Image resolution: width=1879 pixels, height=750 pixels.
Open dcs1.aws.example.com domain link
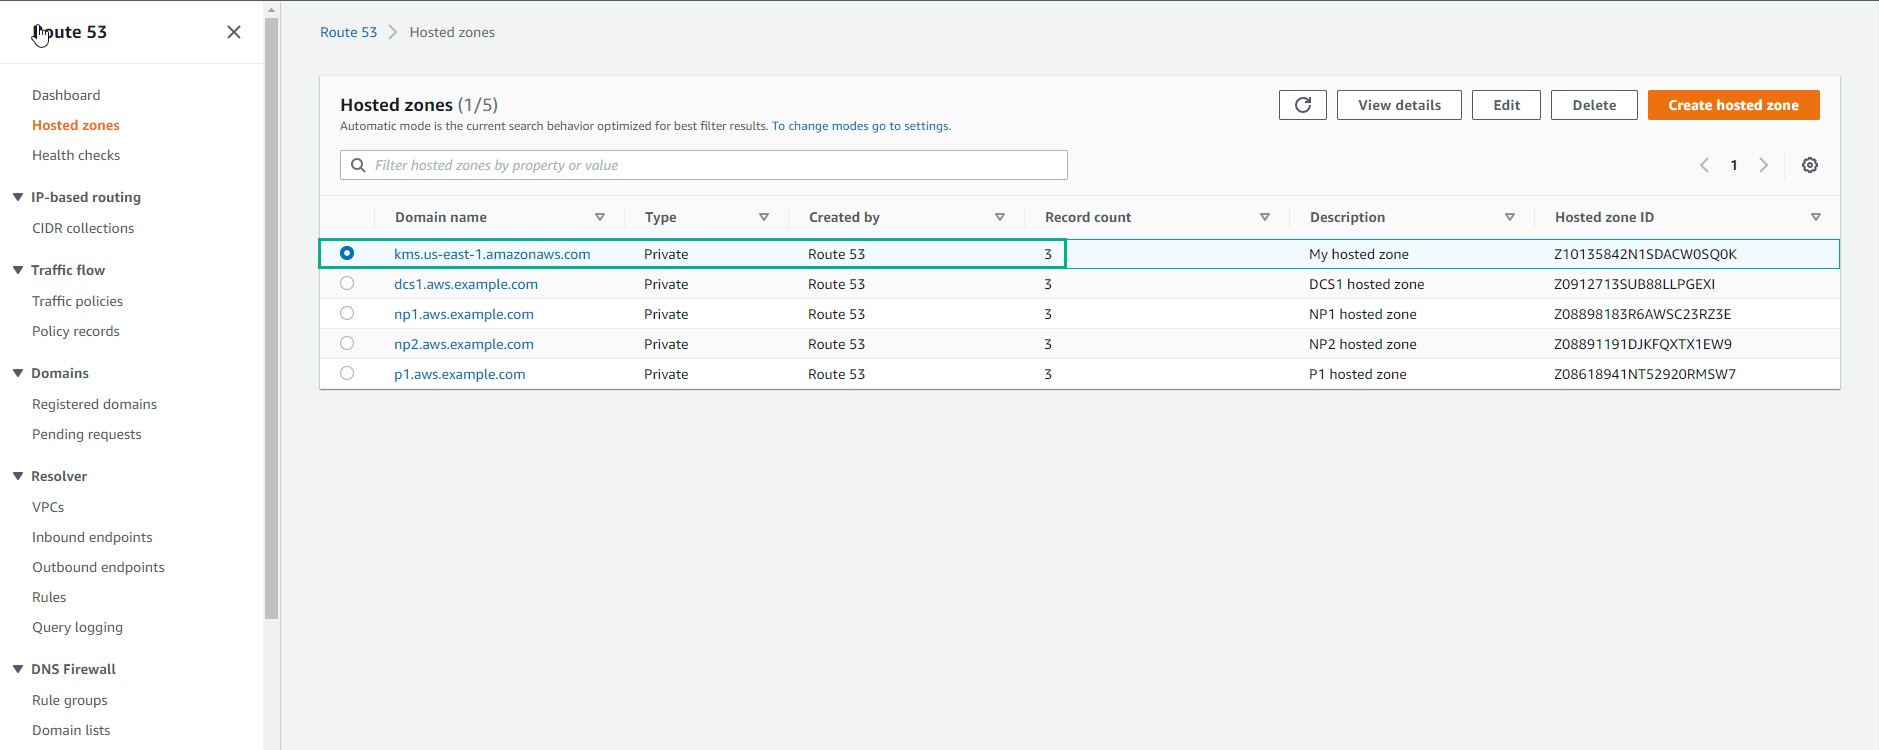click(466, 284)
